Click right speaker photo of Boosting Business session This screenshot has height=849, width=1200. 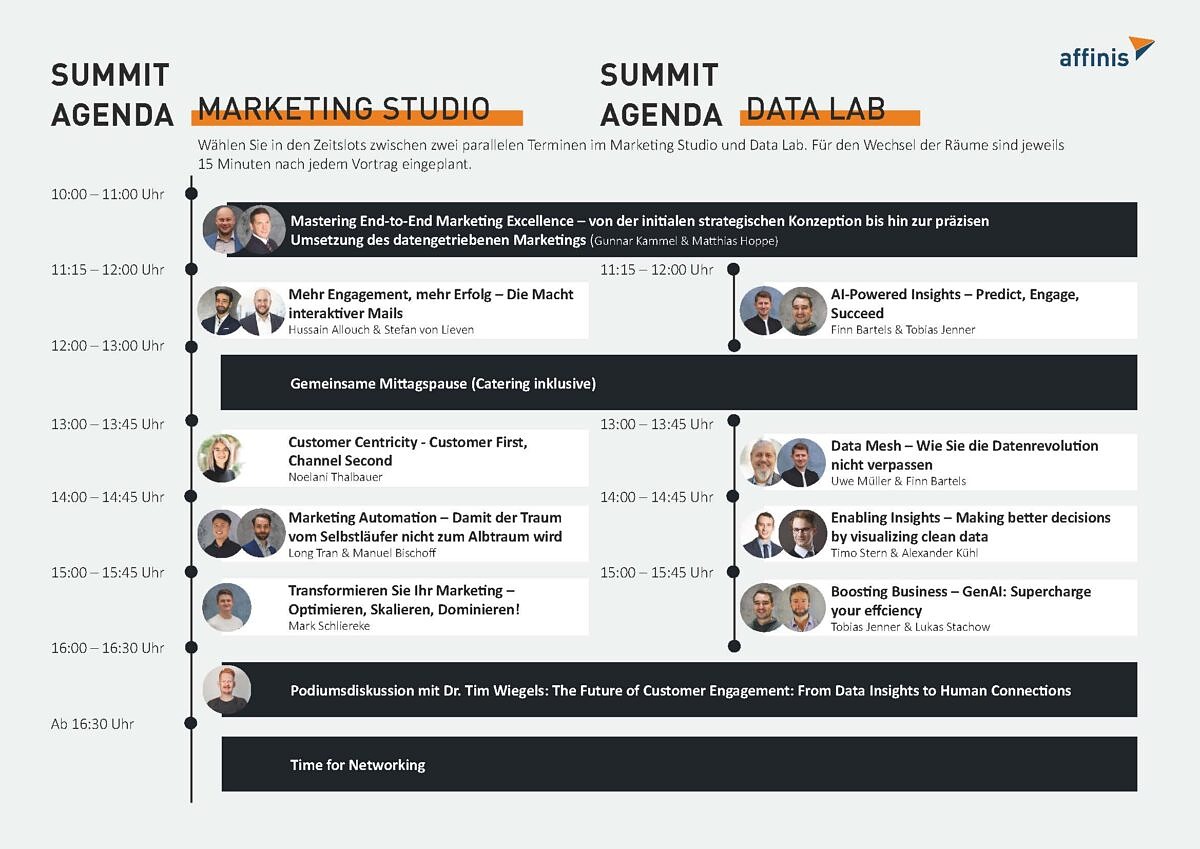[x=802, y=608]
